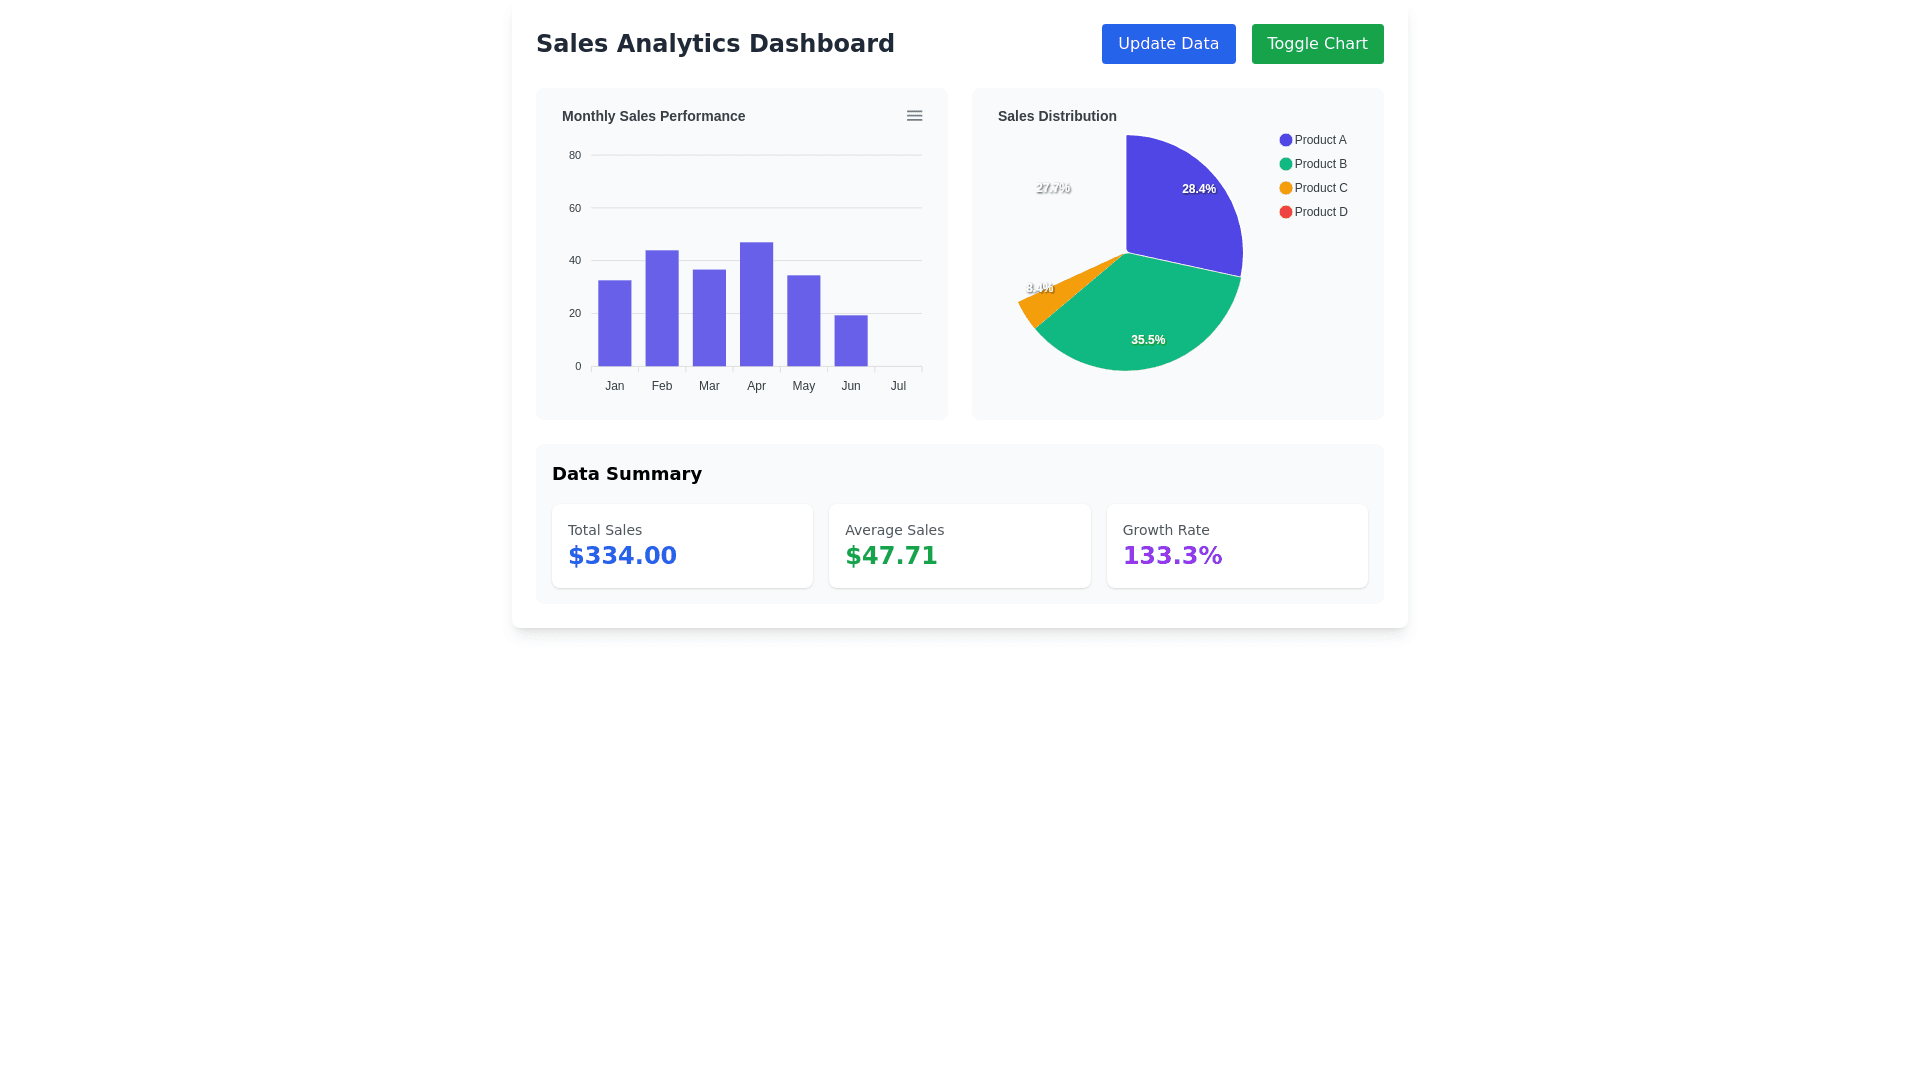Click the Average Sales summary card
1920x1080 pixels.
click(x=959, y=545)
